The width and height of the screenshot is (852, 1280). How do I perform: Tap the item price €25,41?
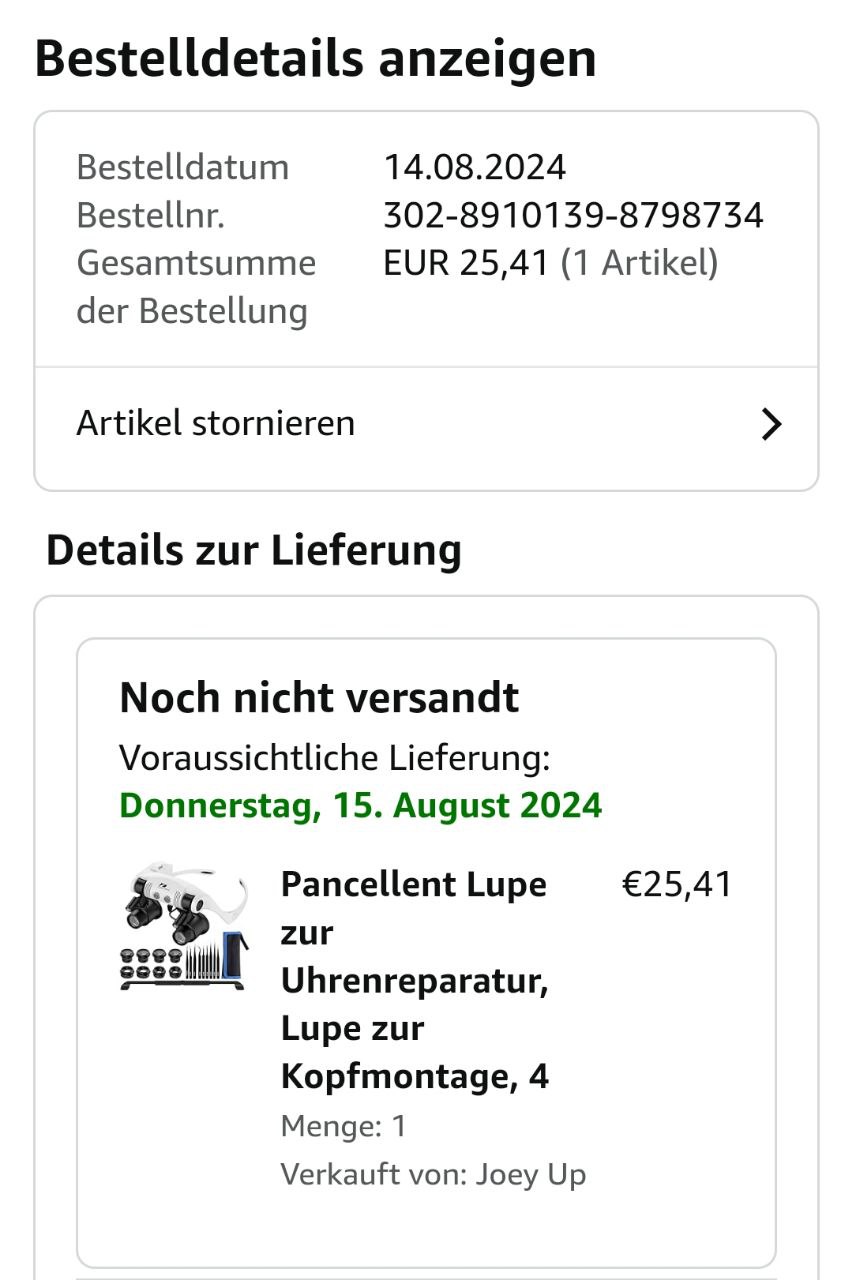[x=677, y=885]
